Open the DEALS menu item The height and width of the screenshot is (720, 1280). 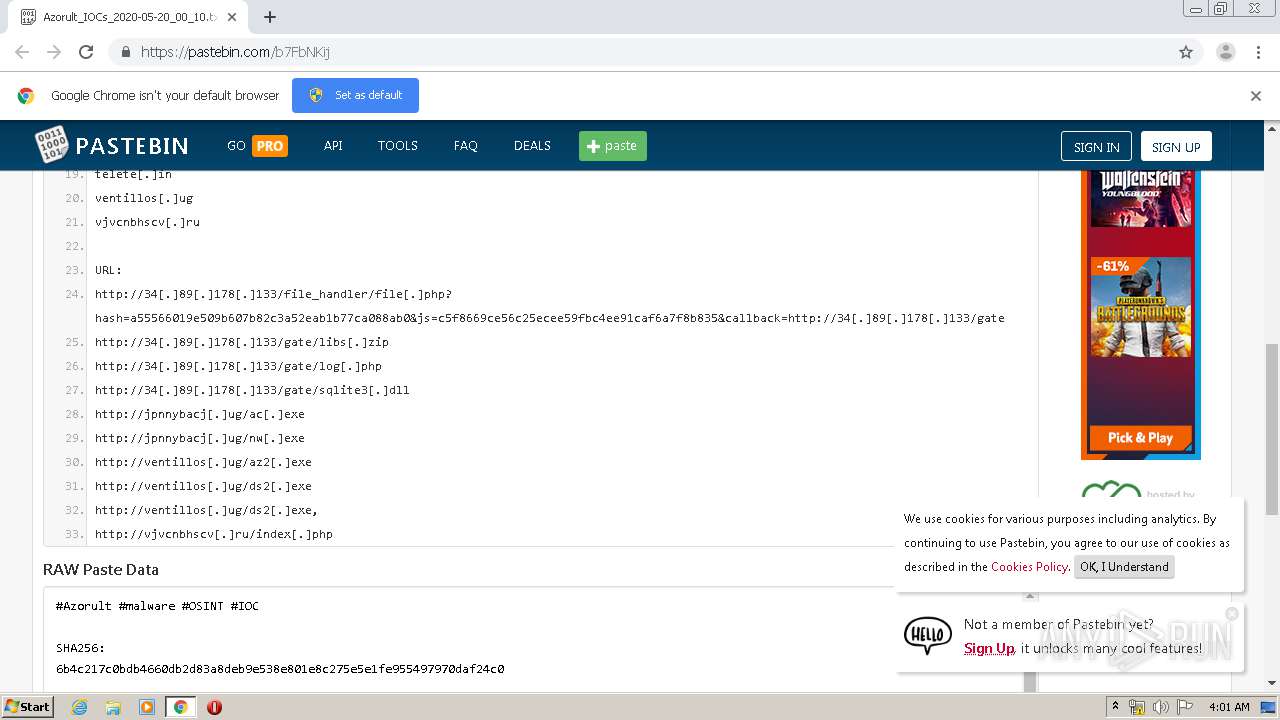tap(532, 146)
